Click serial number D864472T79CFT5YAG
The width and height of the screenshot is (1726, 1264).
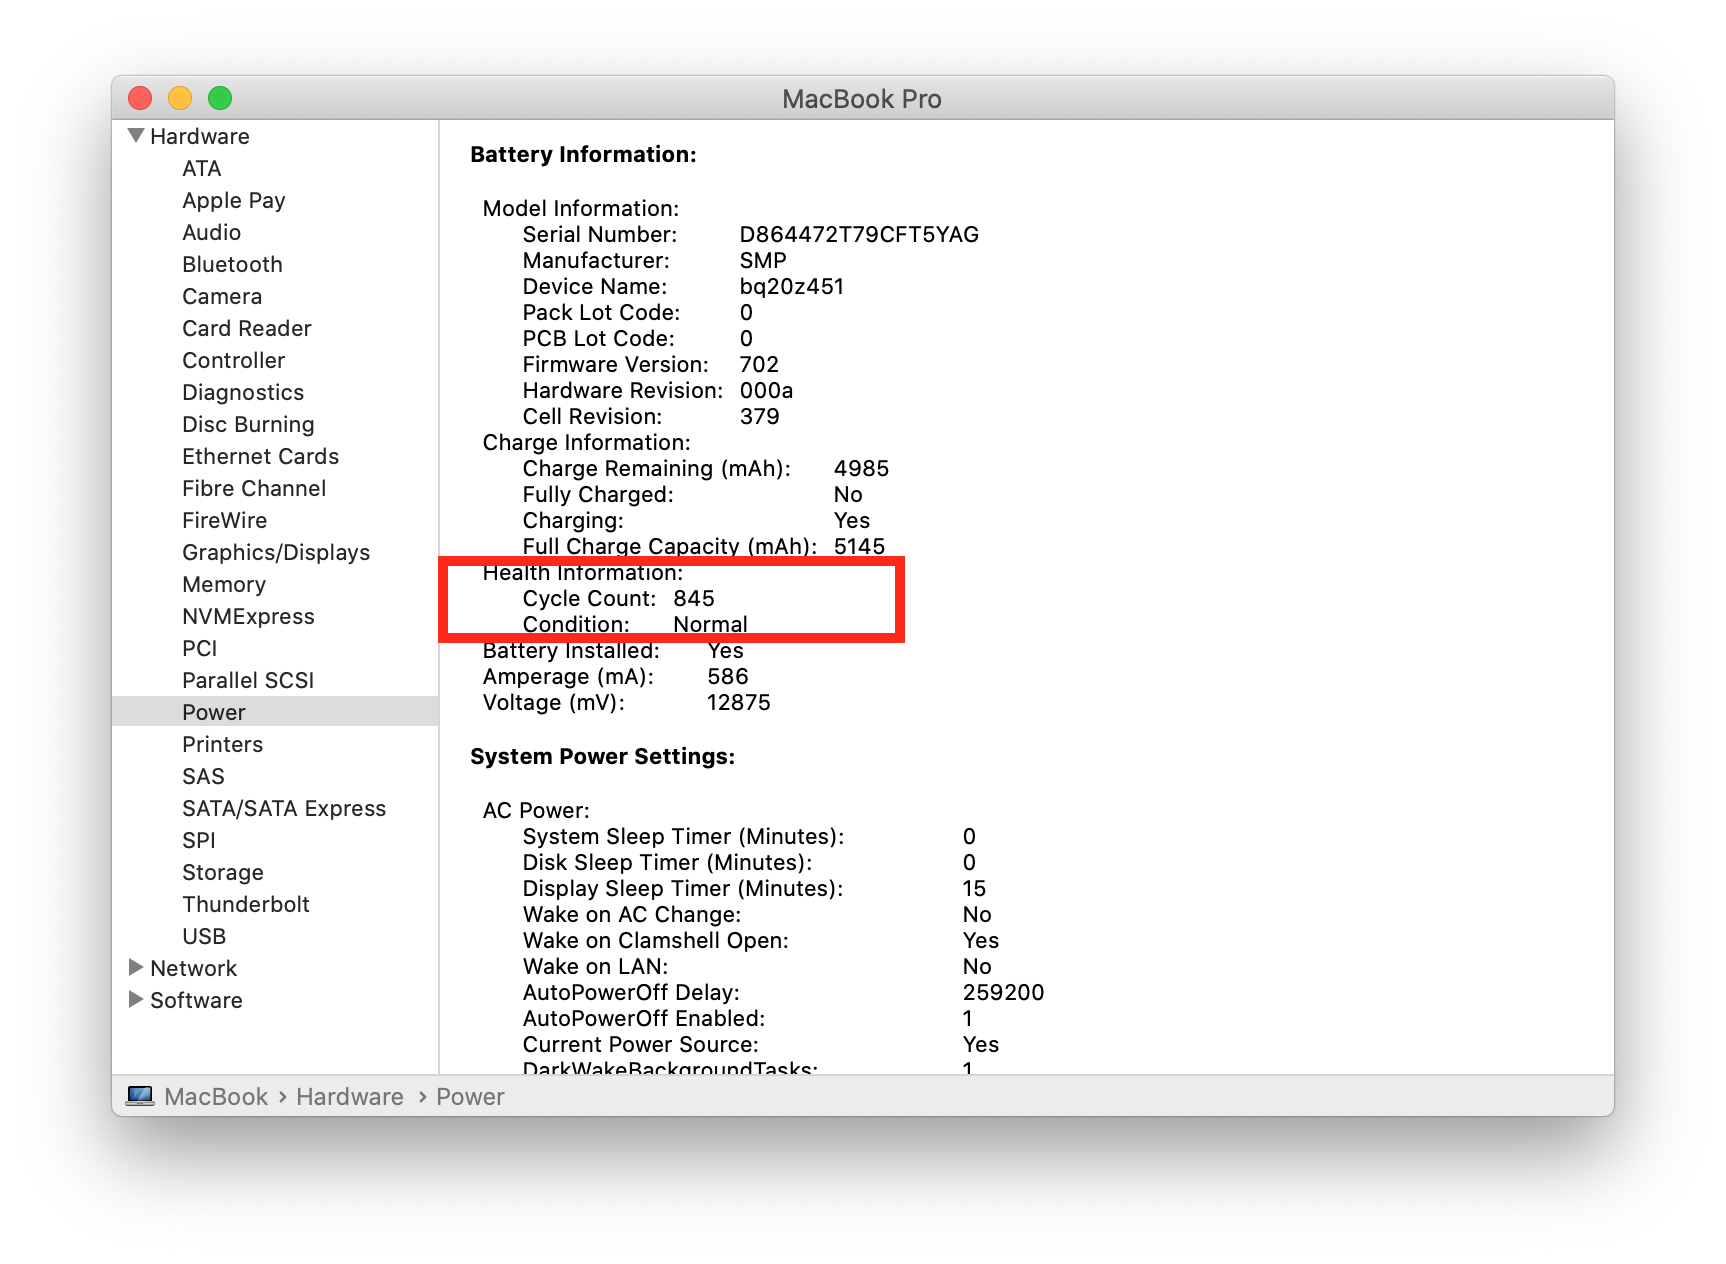(859, 234)
